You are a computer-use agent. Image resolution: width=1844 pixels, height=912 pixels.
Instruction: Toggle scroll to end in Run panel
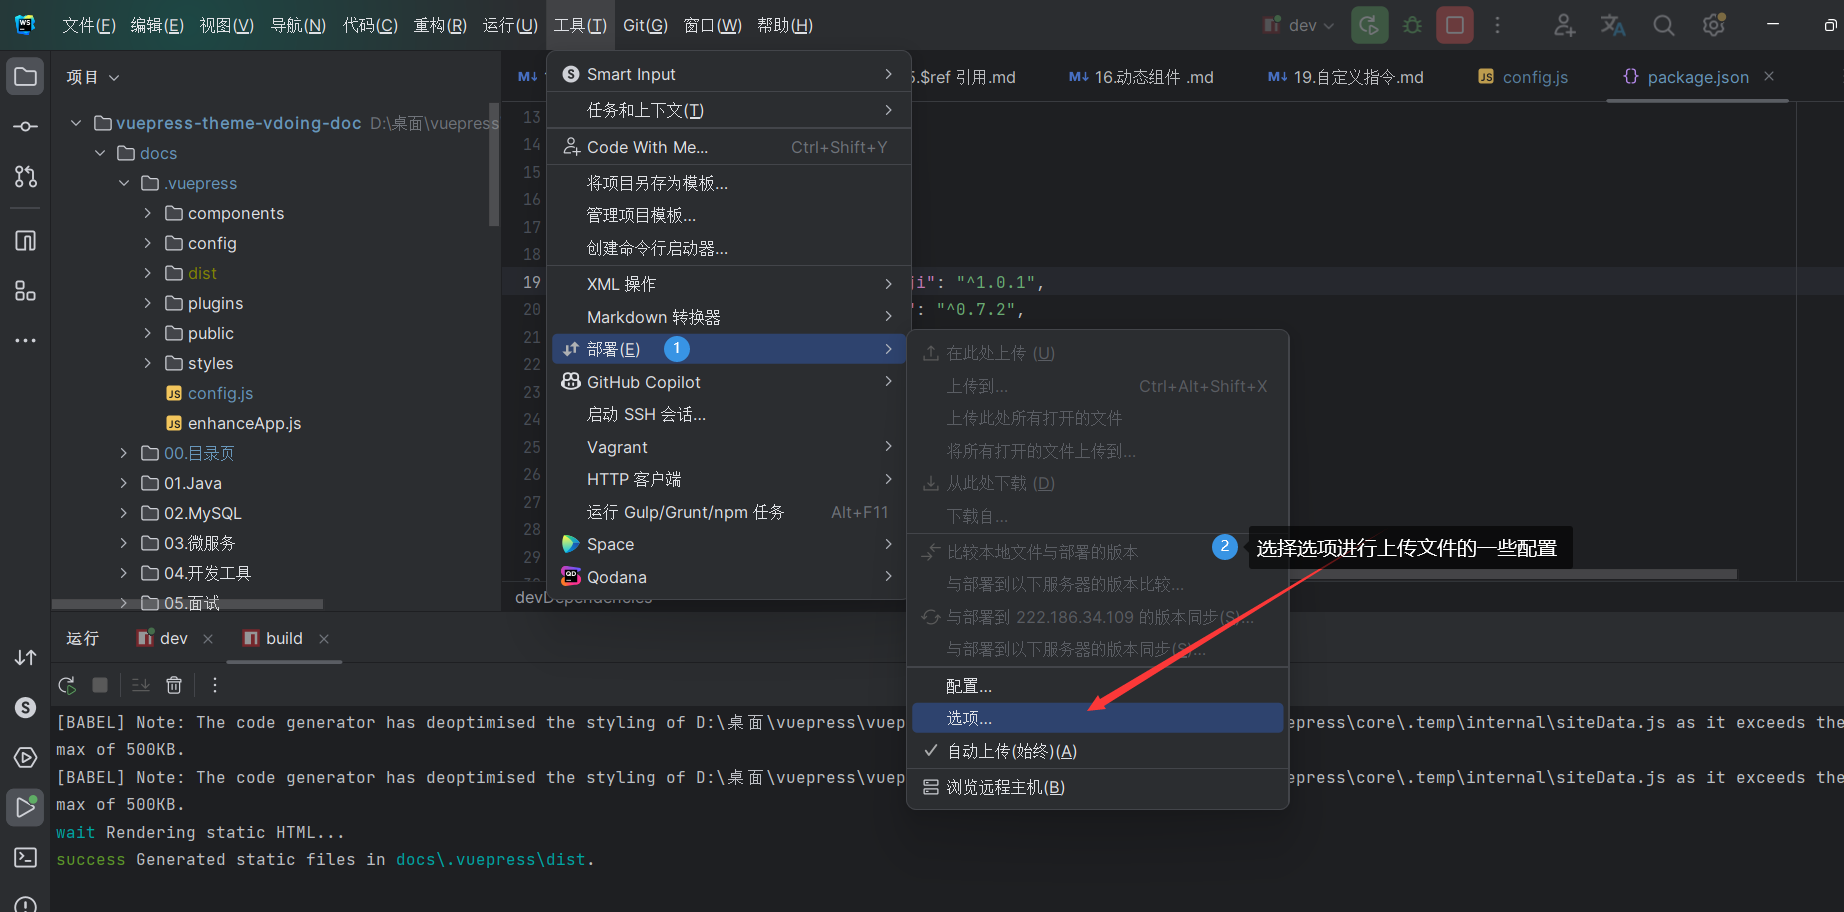(141, 685)
